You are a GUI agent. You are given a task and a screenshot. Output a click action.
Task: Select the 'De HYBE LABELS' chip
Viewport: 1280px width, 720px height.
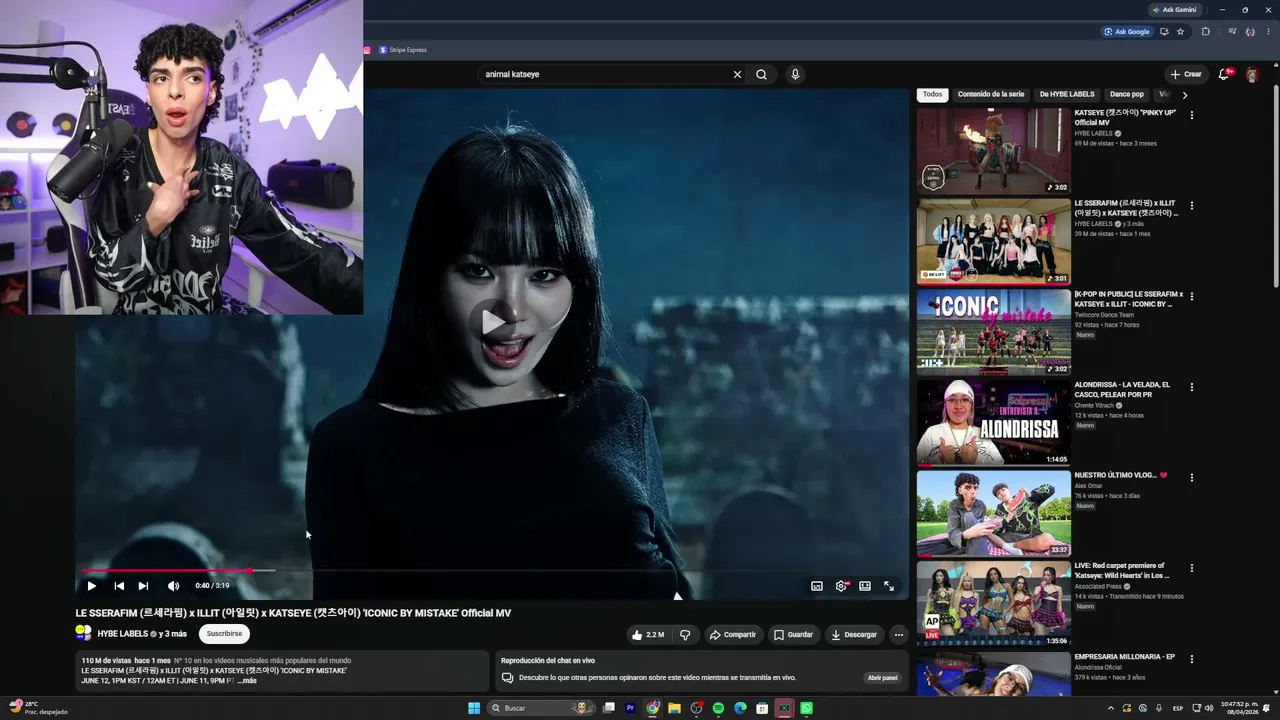click(1067, 94)
